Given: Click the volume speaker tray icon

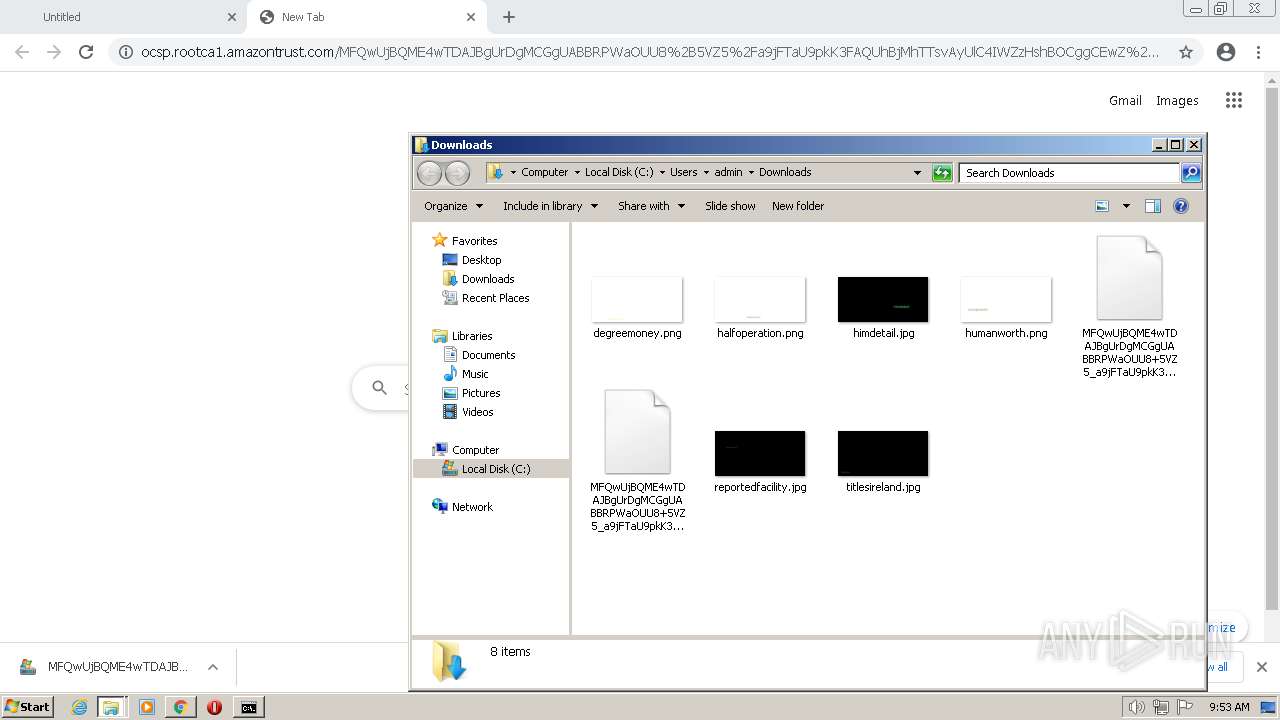Looking at the screenshot, I should pos(1136,707).
